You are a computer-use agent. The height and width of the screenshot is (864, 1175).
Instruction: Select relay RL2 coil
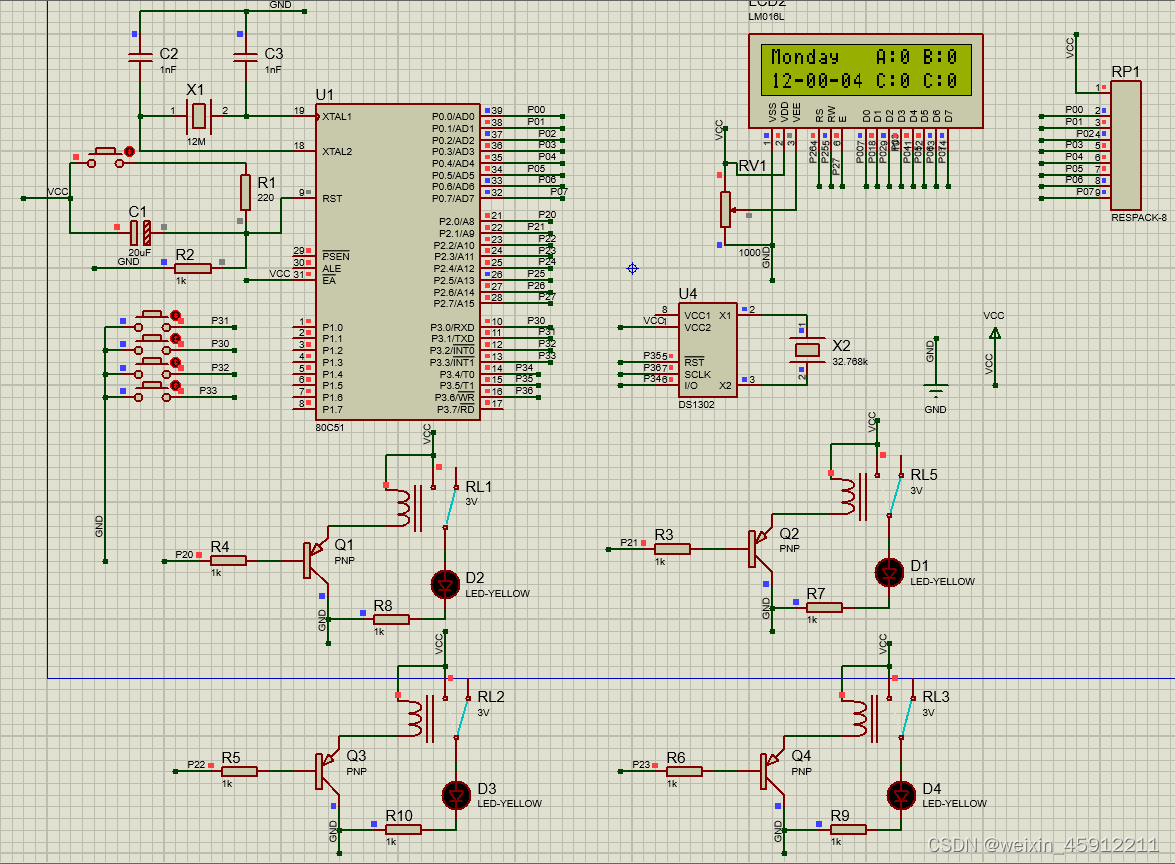[415, 718]
